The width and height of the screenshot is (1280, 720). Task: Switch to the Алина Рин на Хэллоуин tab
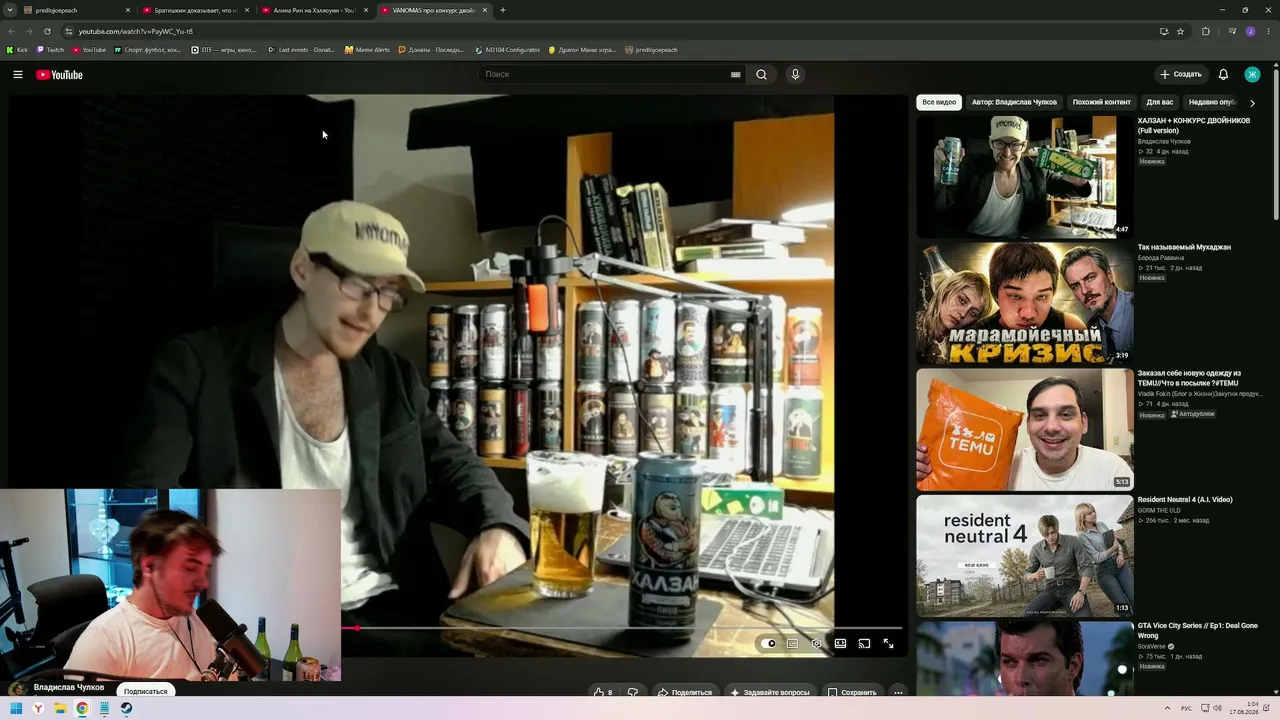(x=315, y=10)
